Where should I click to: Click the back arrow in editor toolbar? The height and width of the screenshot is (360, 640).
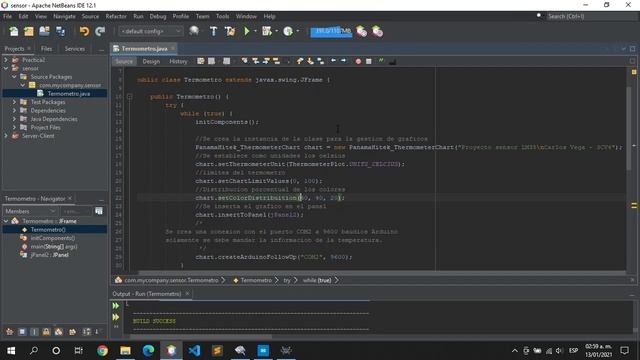pyautogui.click(x=333, y=60)
